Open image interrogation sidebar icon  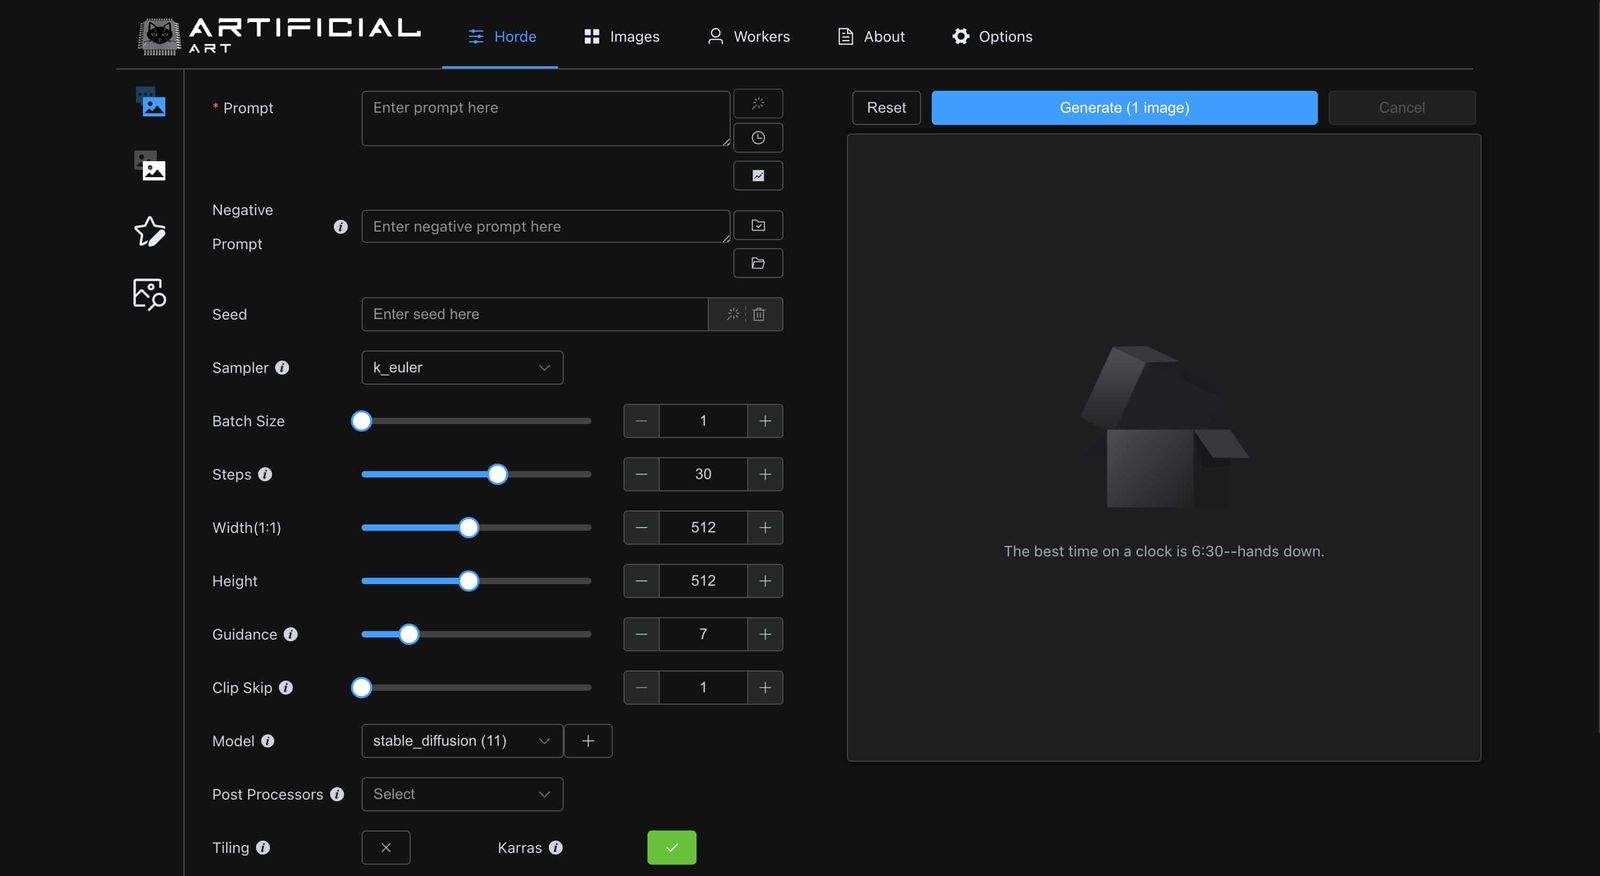[150, 294]
